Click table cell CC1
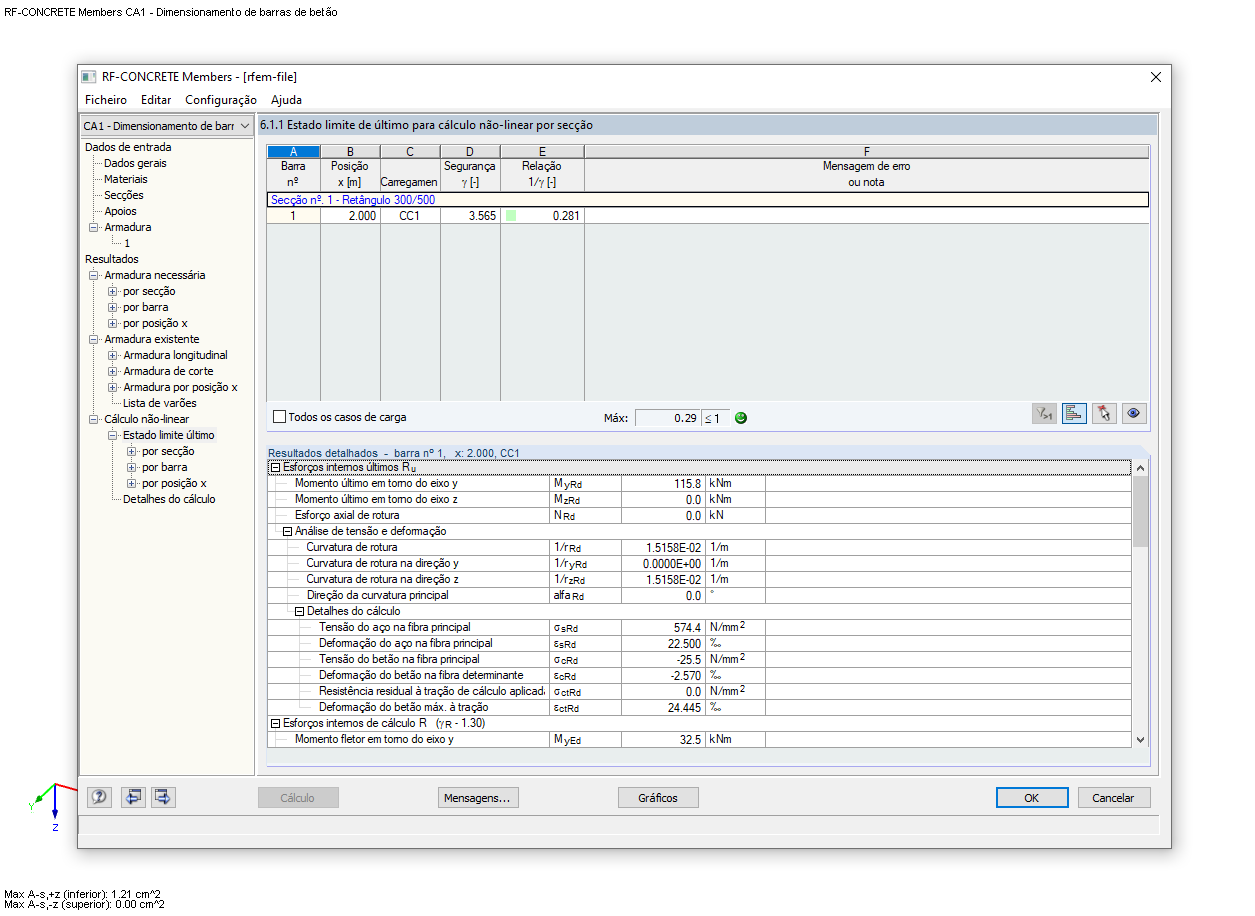This screenshot has height=916, width=1255. (x=410, y=215)
